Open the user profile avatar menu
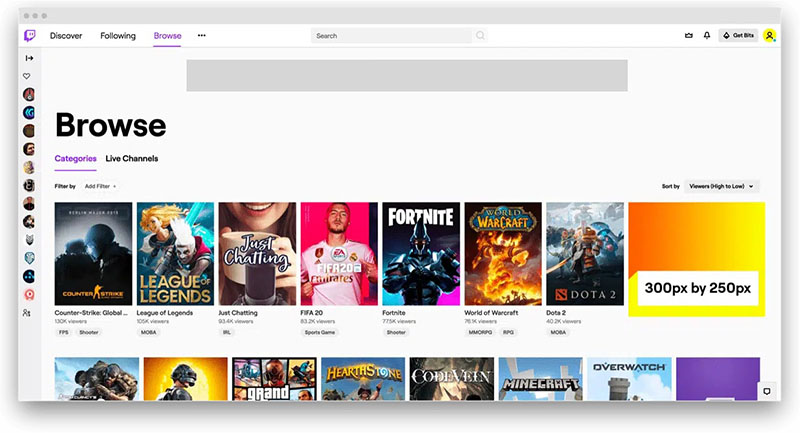The height and width of the screenshot is (433, 800). tap(769, 36)
